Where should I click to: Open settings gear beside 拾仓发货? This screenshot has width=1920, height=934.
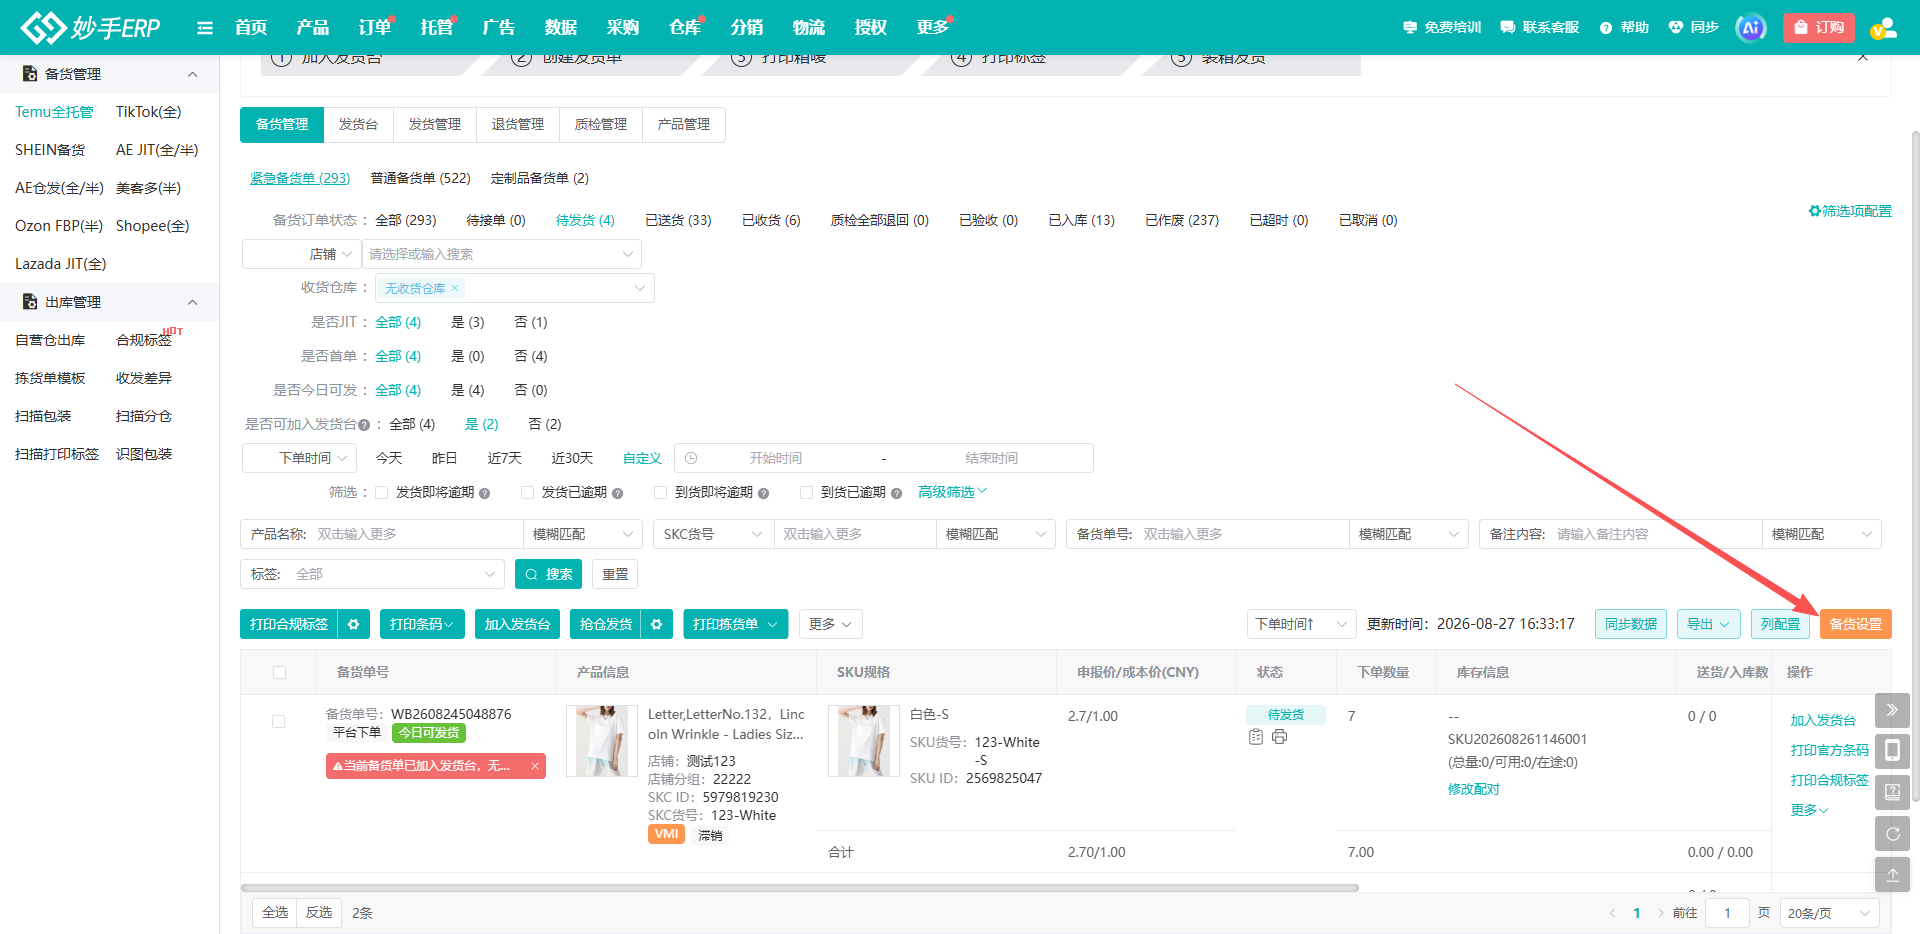click(x=657, y=624)
